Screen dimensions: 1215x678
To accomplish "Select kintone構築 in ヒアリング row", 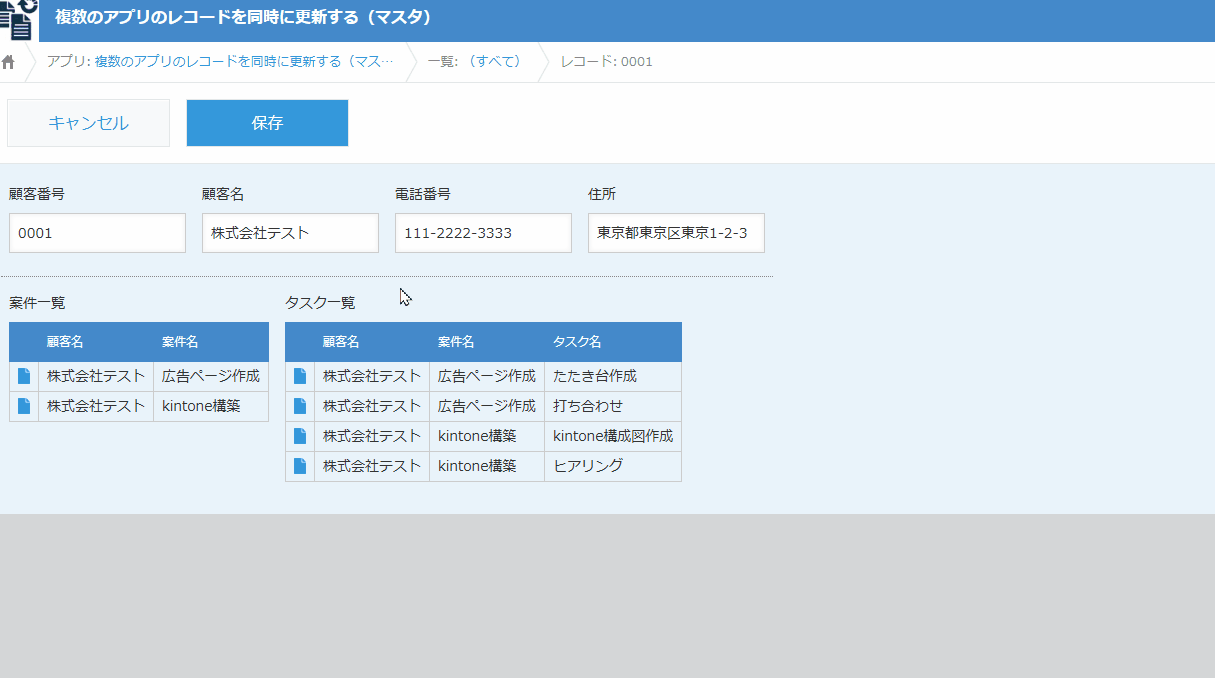I will [487, 466].
